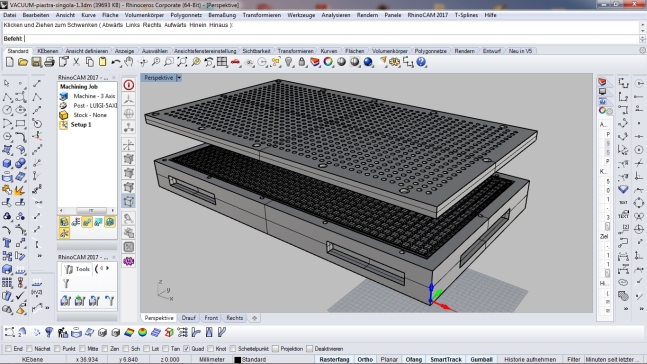Viewport: 647px width, 364px height.
Task: Enable the Tan osnap checkbox
Action: click(165, 349)
